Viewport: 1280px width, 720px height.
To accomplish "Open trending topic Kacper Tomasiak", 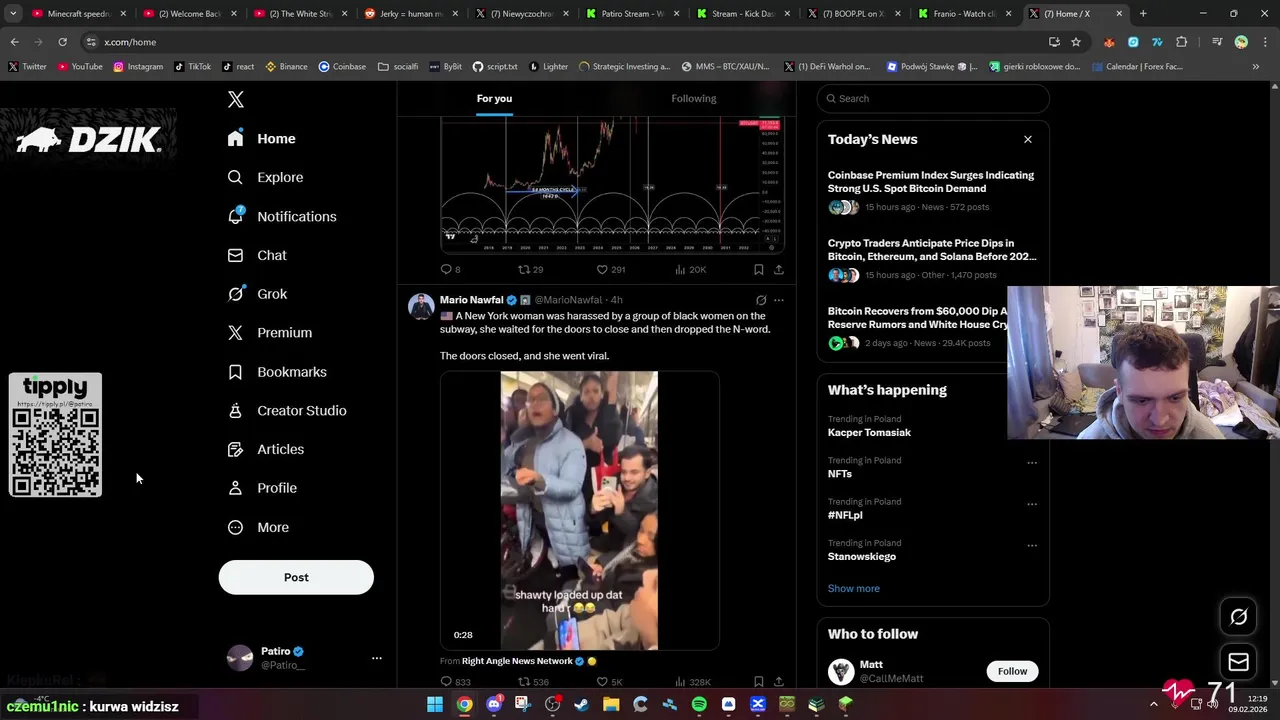I will (x=869, y=432).
